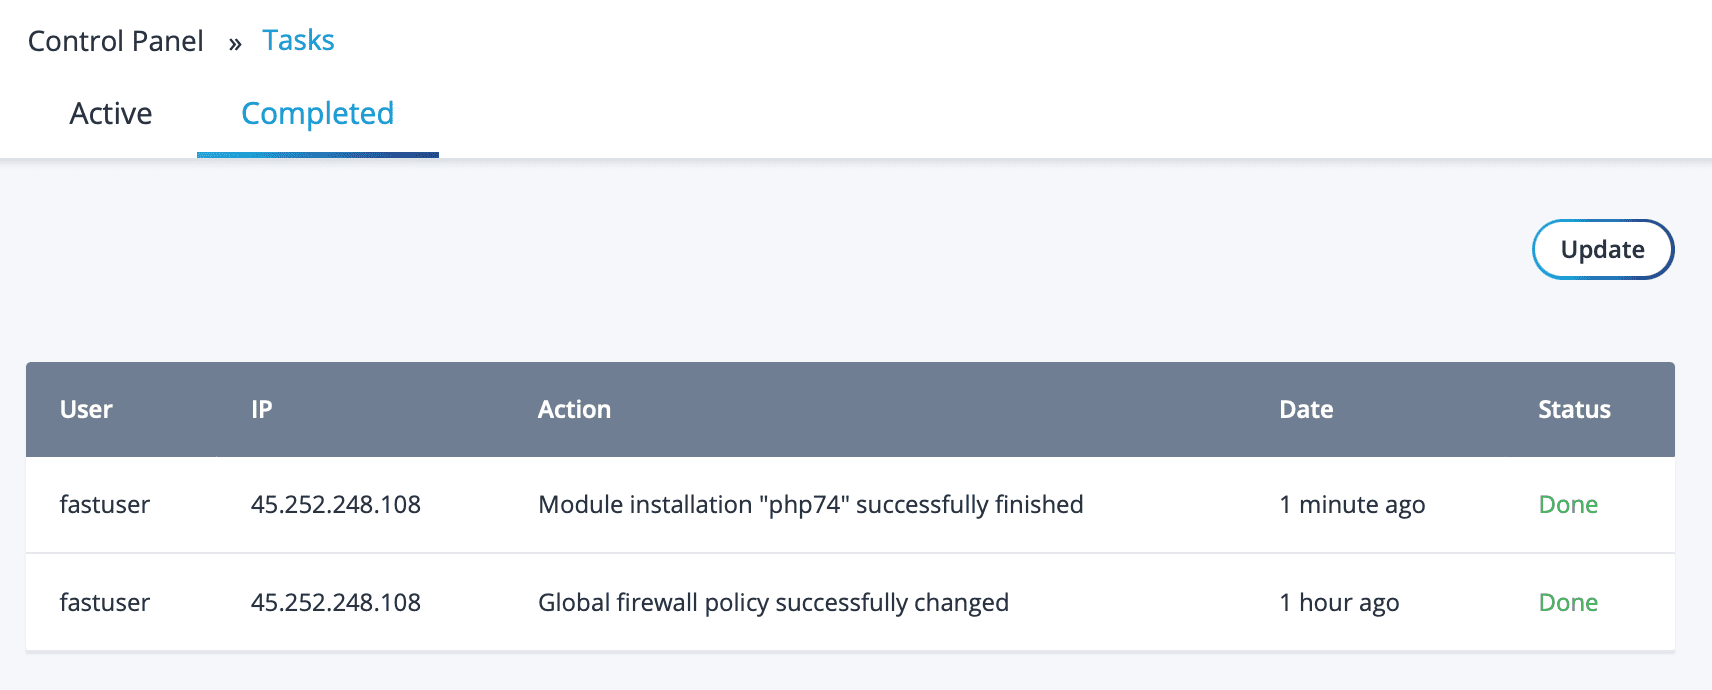Click the Status column header
This screenshot has height=690, width=1712.
pos(1574,409)
